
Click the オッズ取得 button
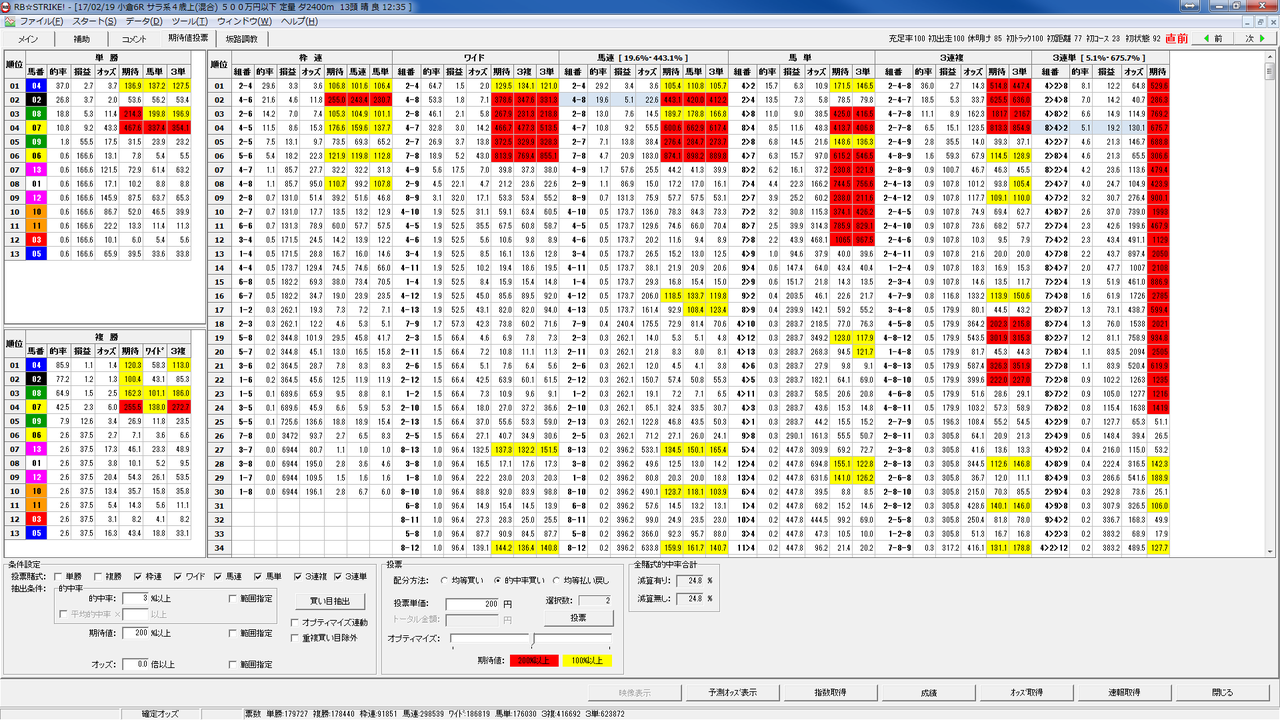pyautogui.click(x=1026, y=692)
